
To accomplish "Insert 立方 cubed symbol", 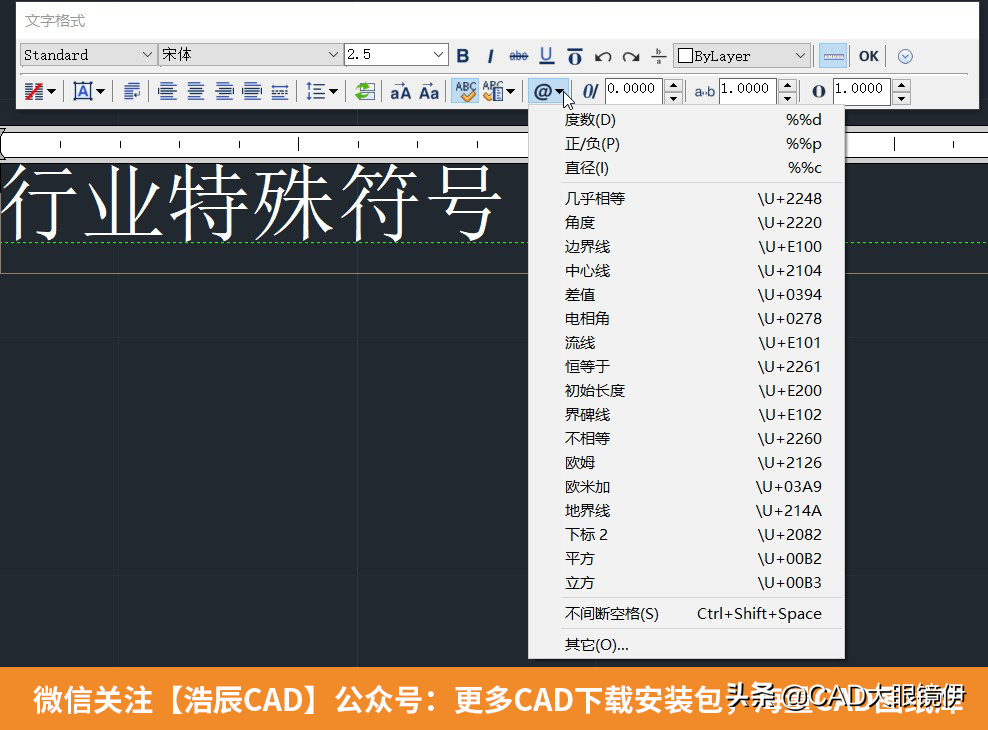I will pos(686,583).
